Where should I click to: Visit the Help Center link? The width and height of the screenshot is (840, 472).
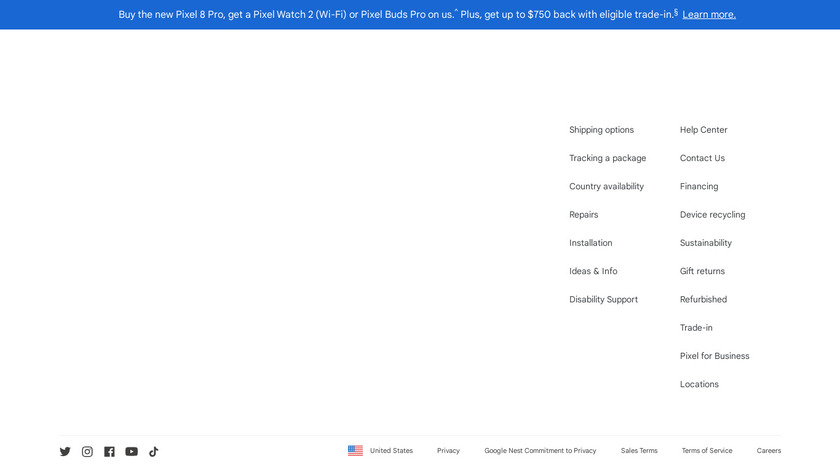tap(703, 130)
